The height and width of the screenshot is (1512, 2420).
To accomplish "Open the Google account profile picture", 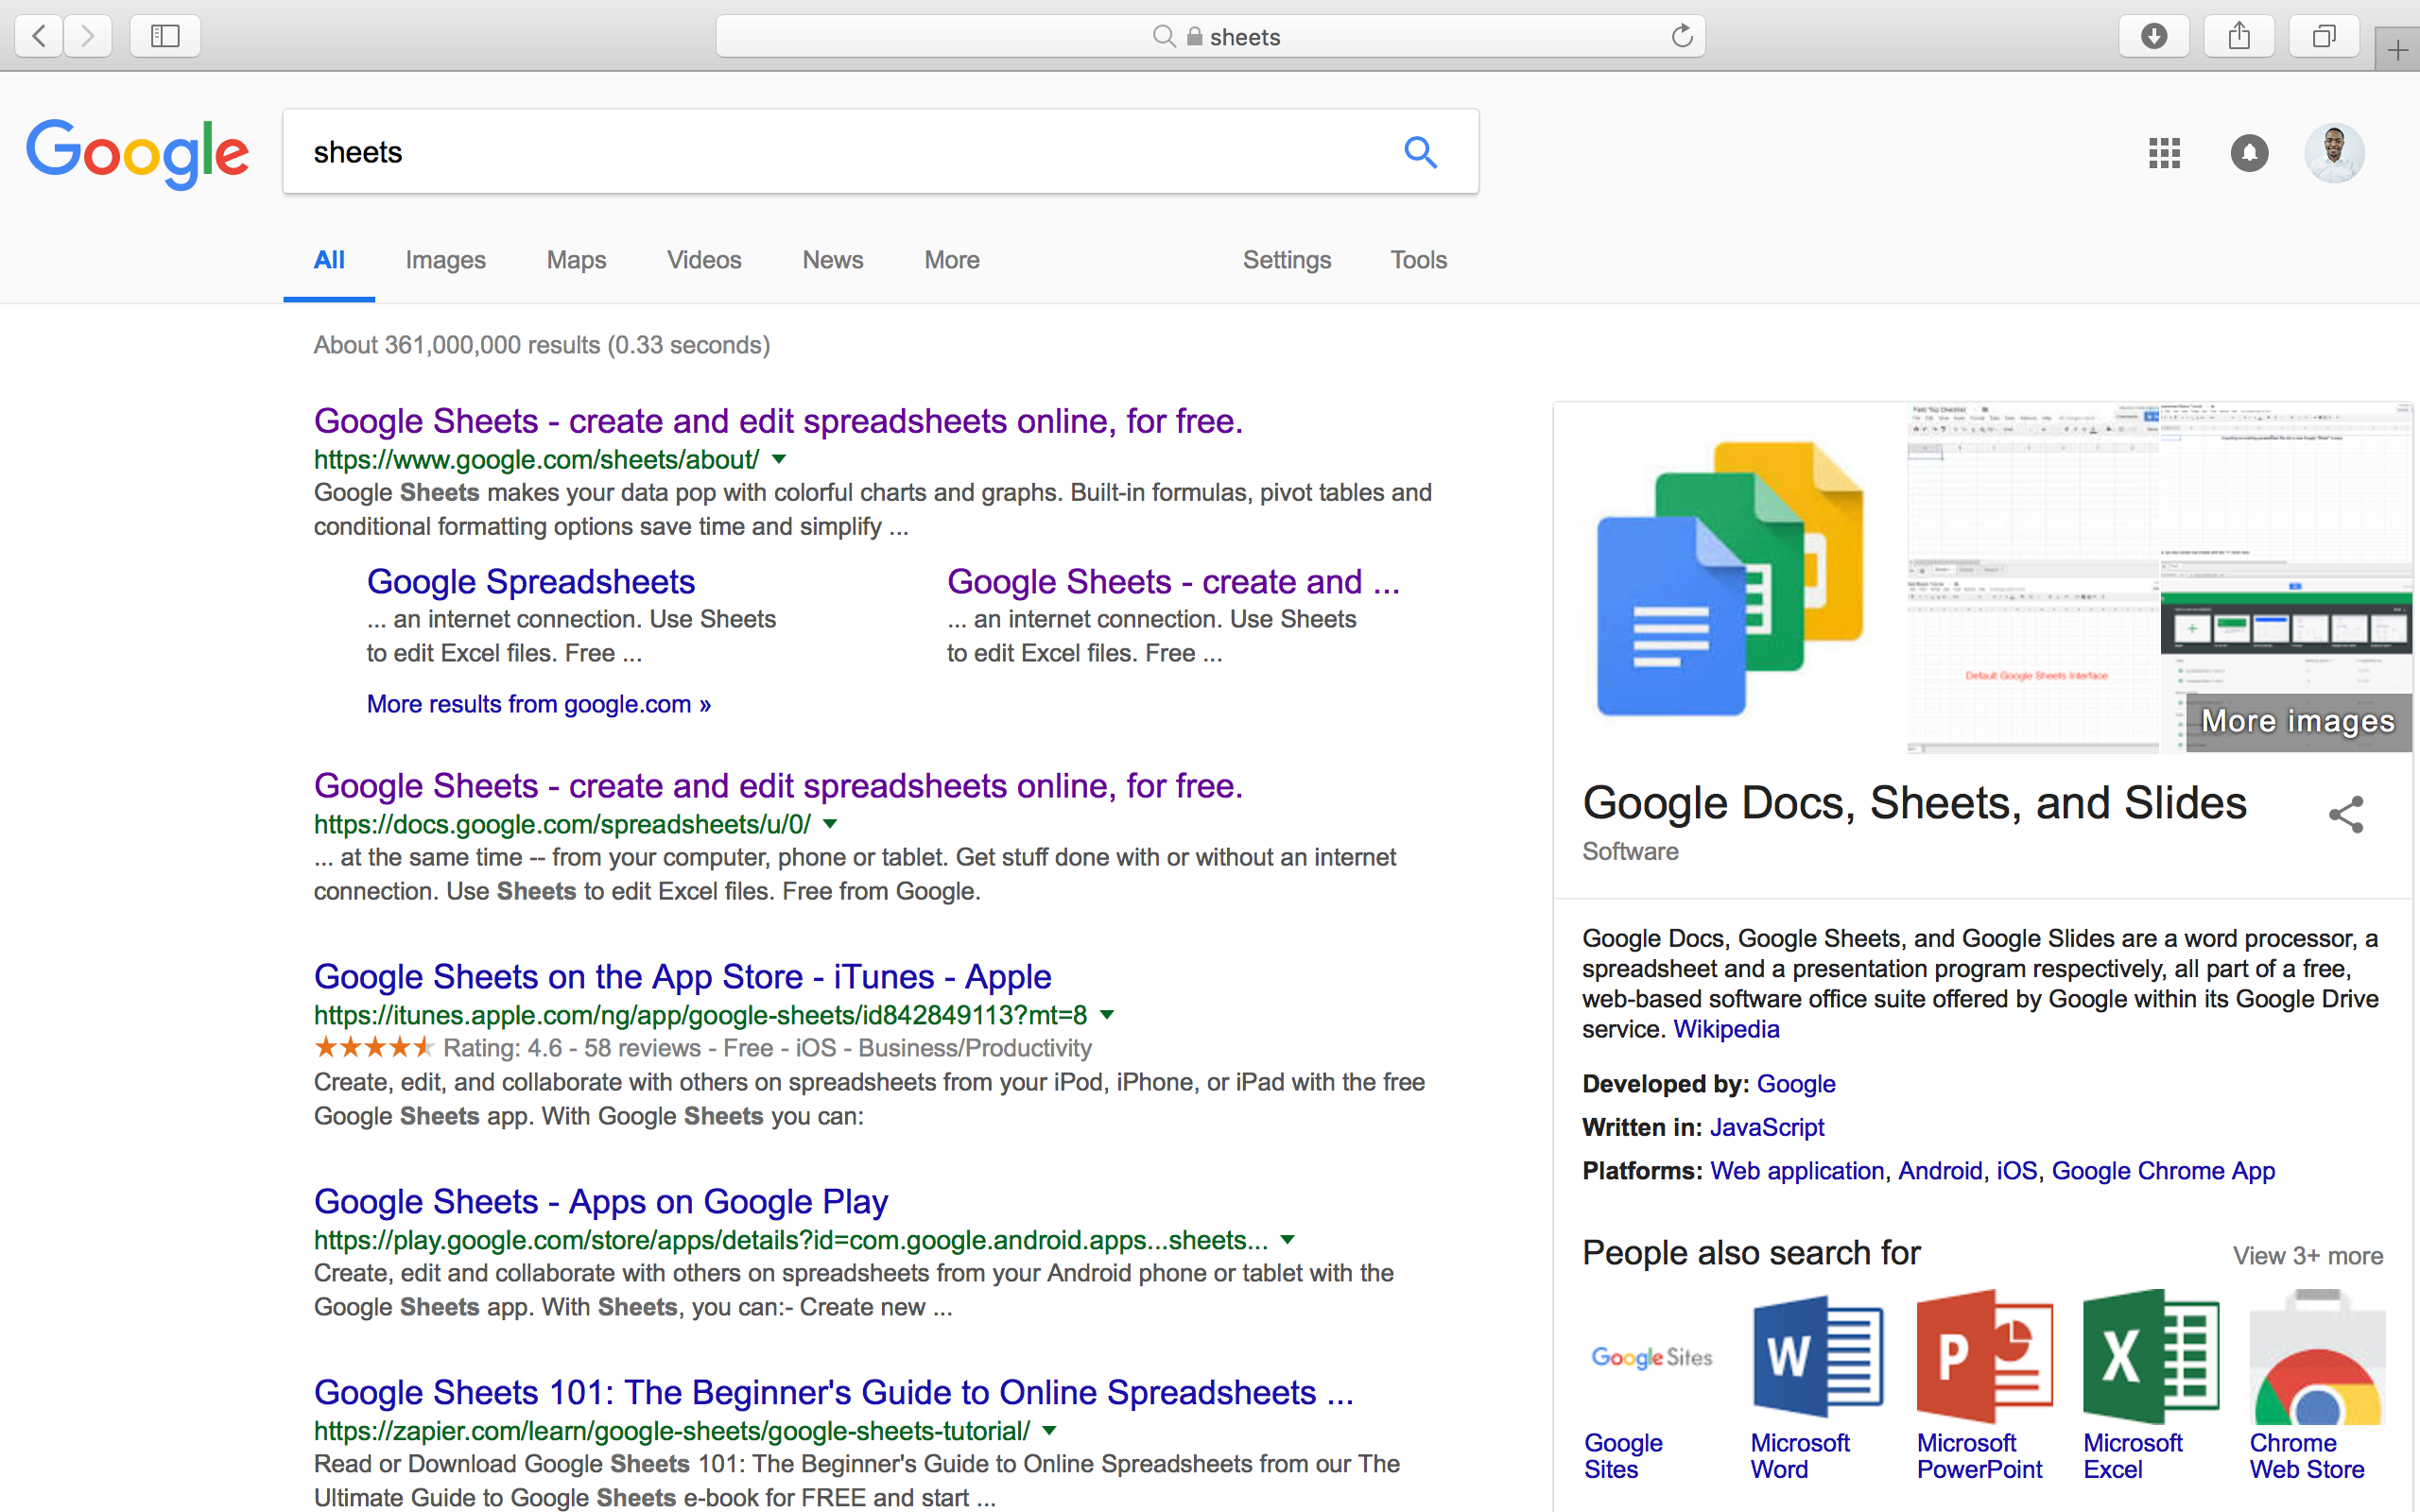I will [2334, 152].
